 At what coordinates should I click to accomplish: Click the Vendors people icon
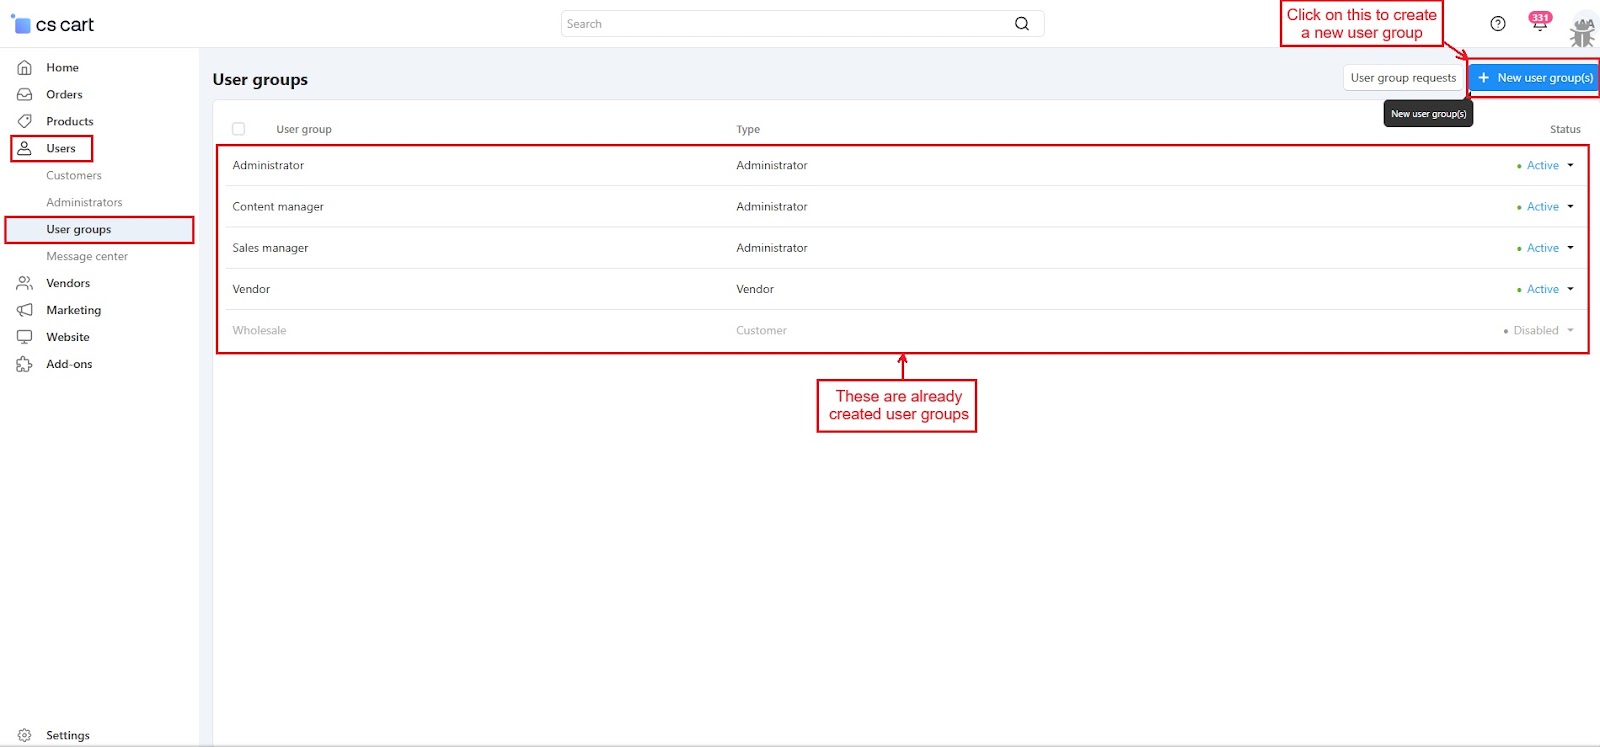[25, 284]
